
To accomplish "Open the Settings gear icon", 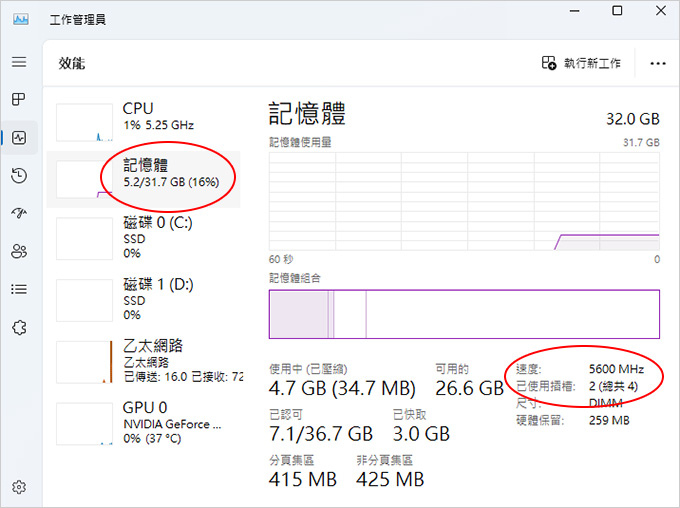I will tap(19, 487).
